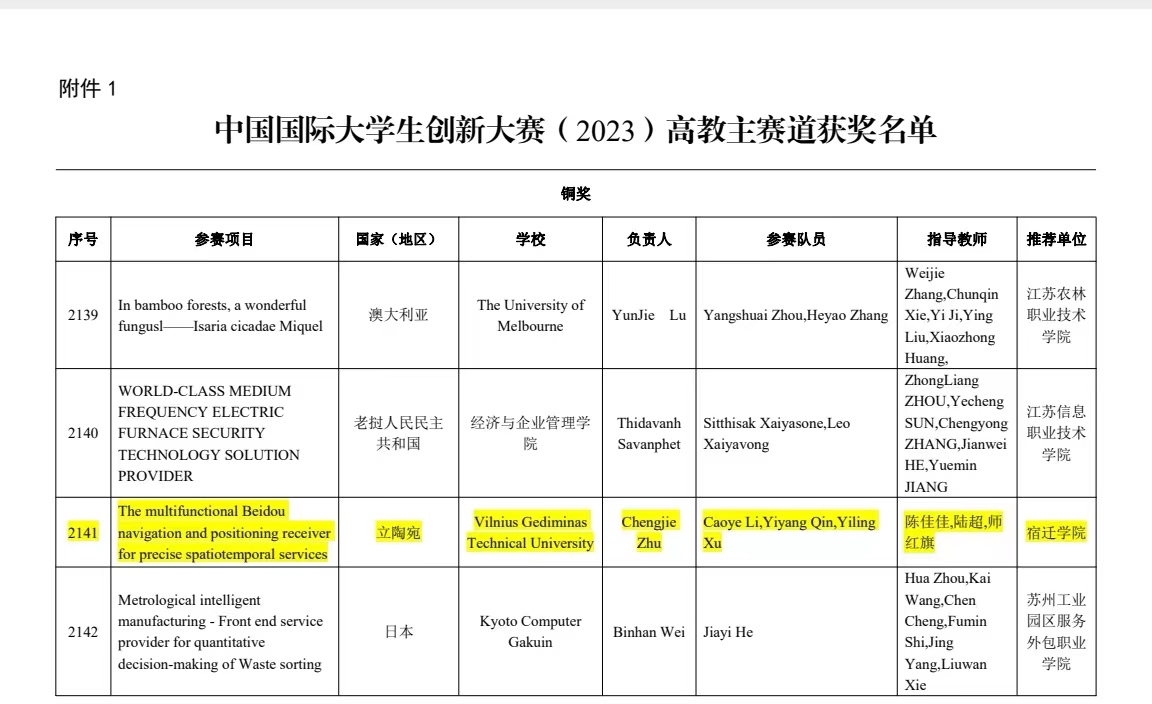The width and height of the screenshot is (1152, 704).
Task: Click the 铜奖 heading above the table
Action: 575,194
